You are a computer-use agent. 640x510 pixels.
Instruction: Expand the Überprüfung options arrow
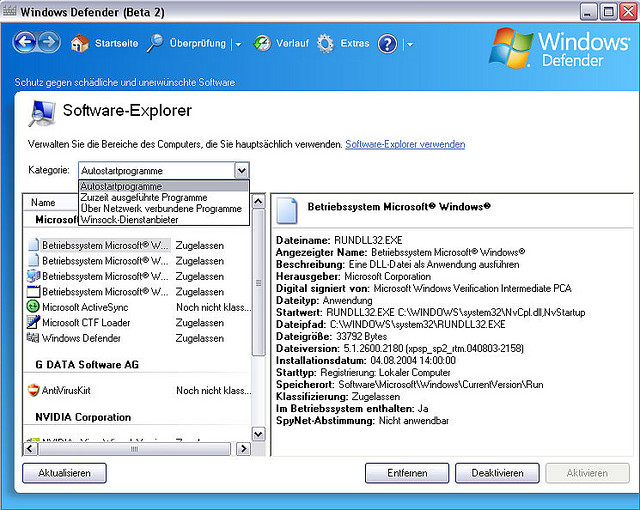pyautogui.click(x=238, y=44)
